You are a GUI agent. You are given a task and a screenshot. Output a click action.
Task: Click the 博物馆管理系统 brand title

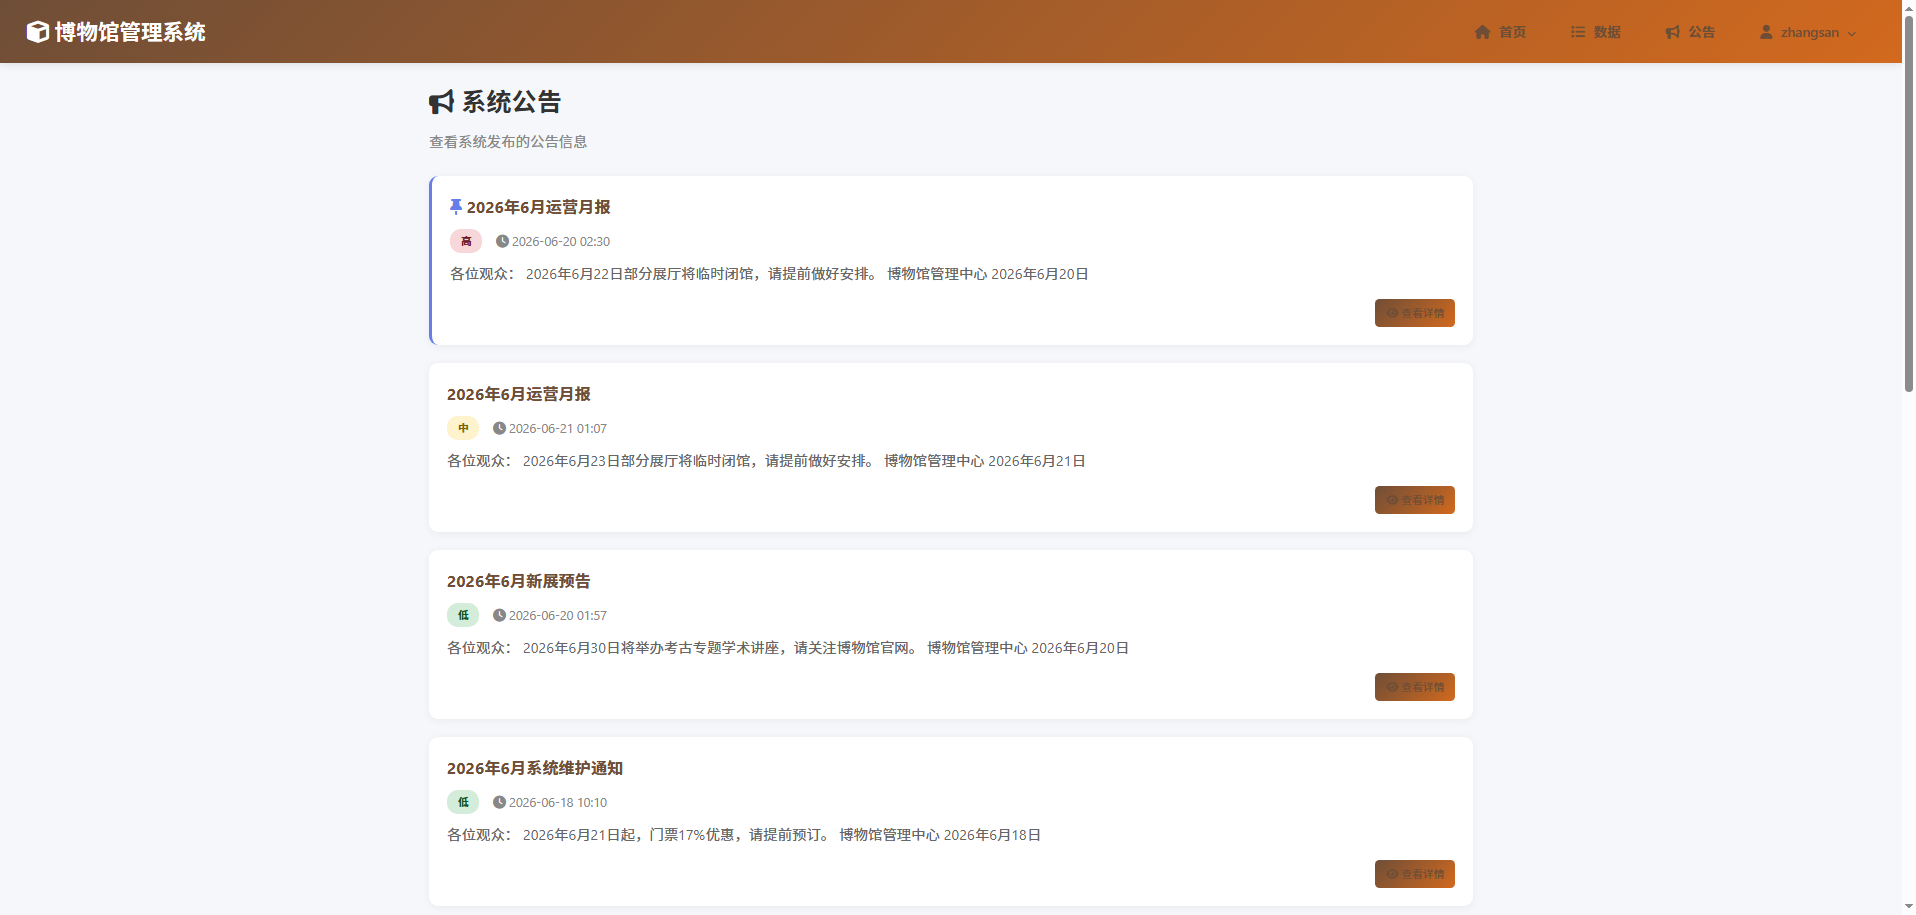pyautogui.click(x=130, y=32)
